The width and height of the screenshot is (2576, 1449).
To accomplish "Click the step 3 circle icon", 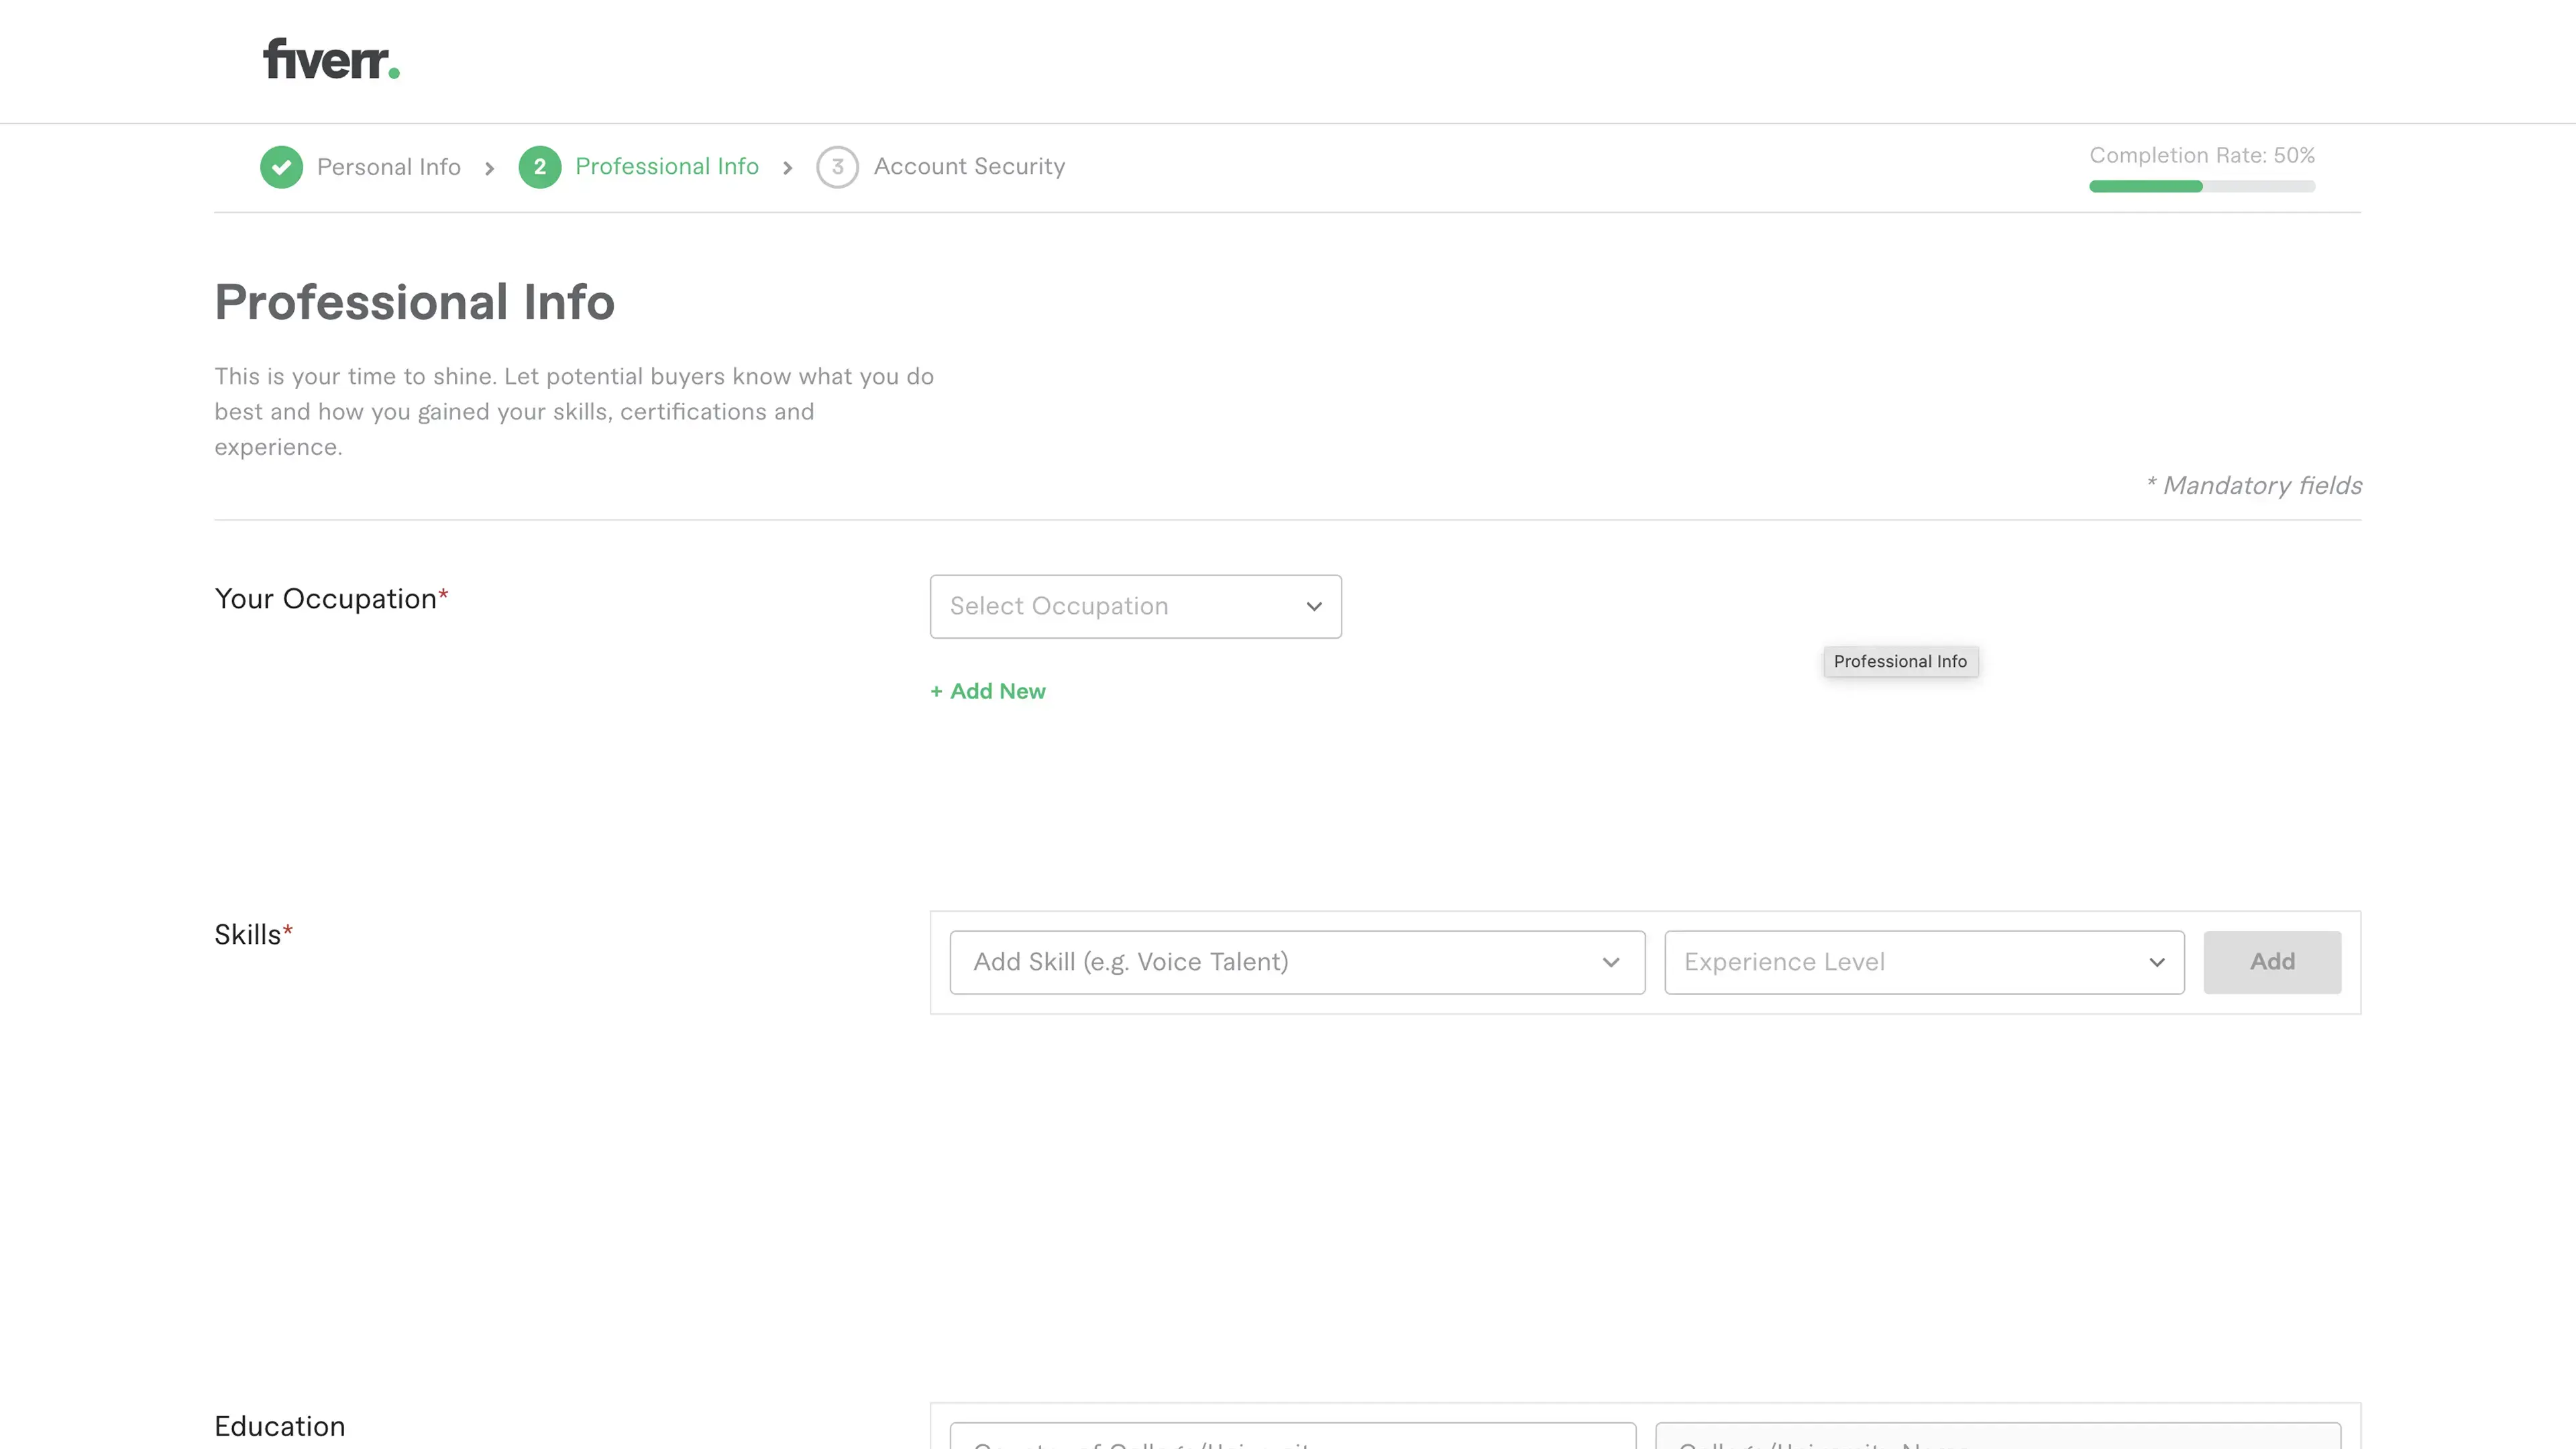I will point(837,167).
